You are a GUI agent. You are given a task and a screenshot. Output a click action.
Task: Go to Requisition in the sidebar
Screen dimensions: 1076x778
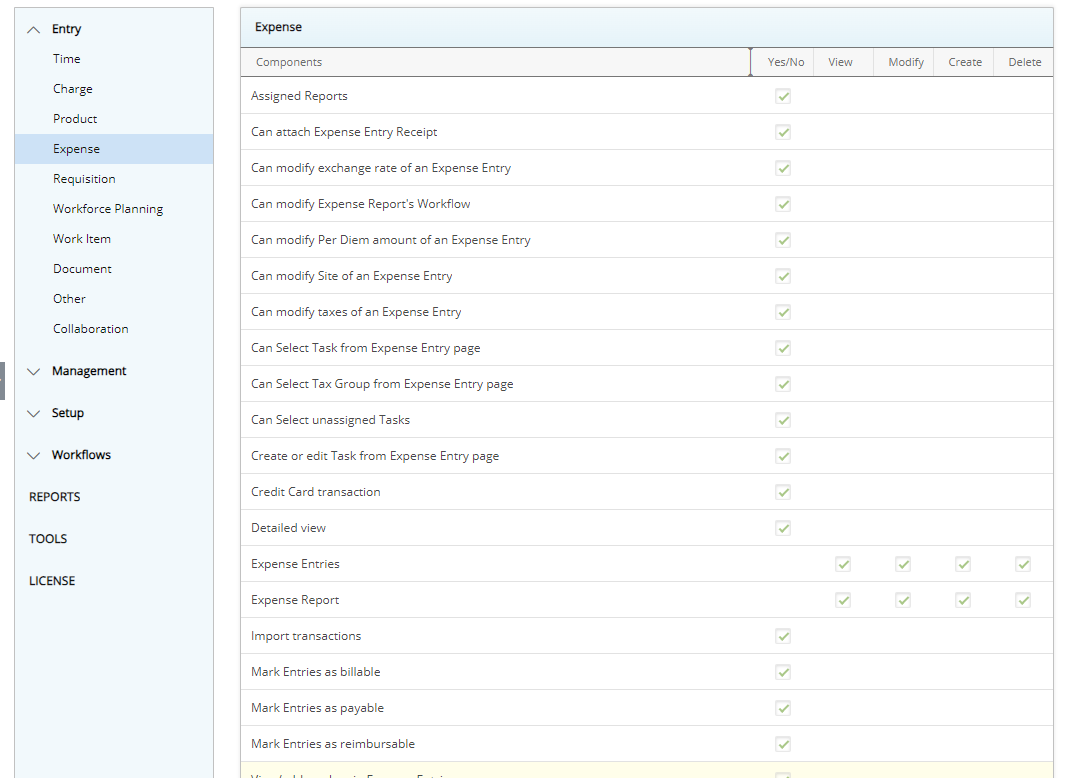[x=84, y=179]
